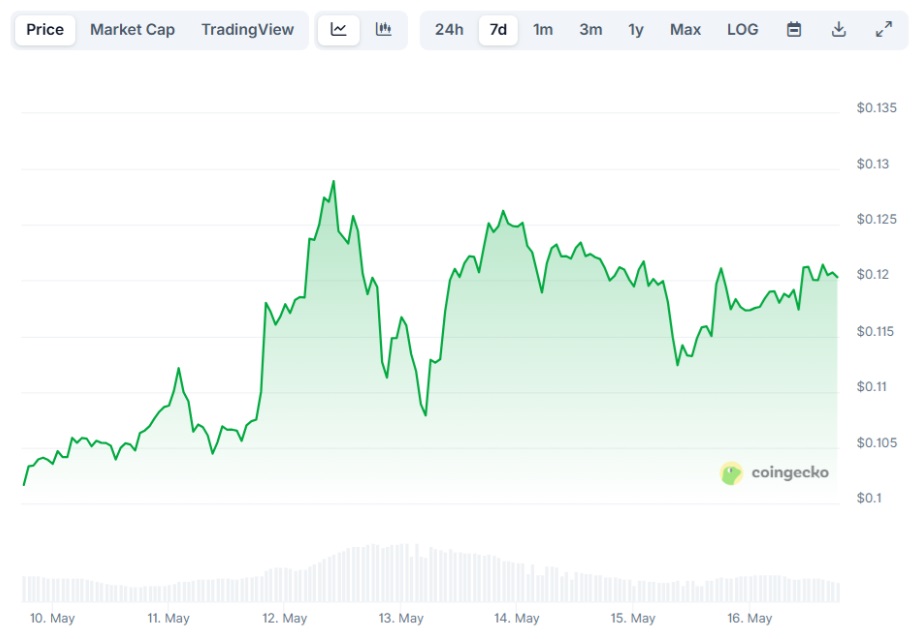Expand chart to fullscreen

coord(884,30)
